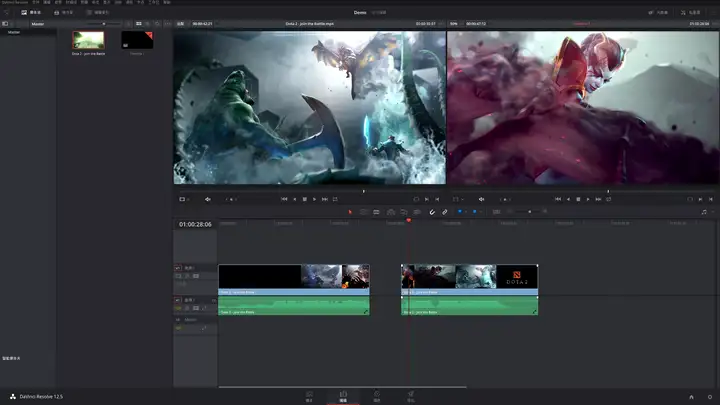Toggle loop playback in timeline viewer

tap(609, 199)
